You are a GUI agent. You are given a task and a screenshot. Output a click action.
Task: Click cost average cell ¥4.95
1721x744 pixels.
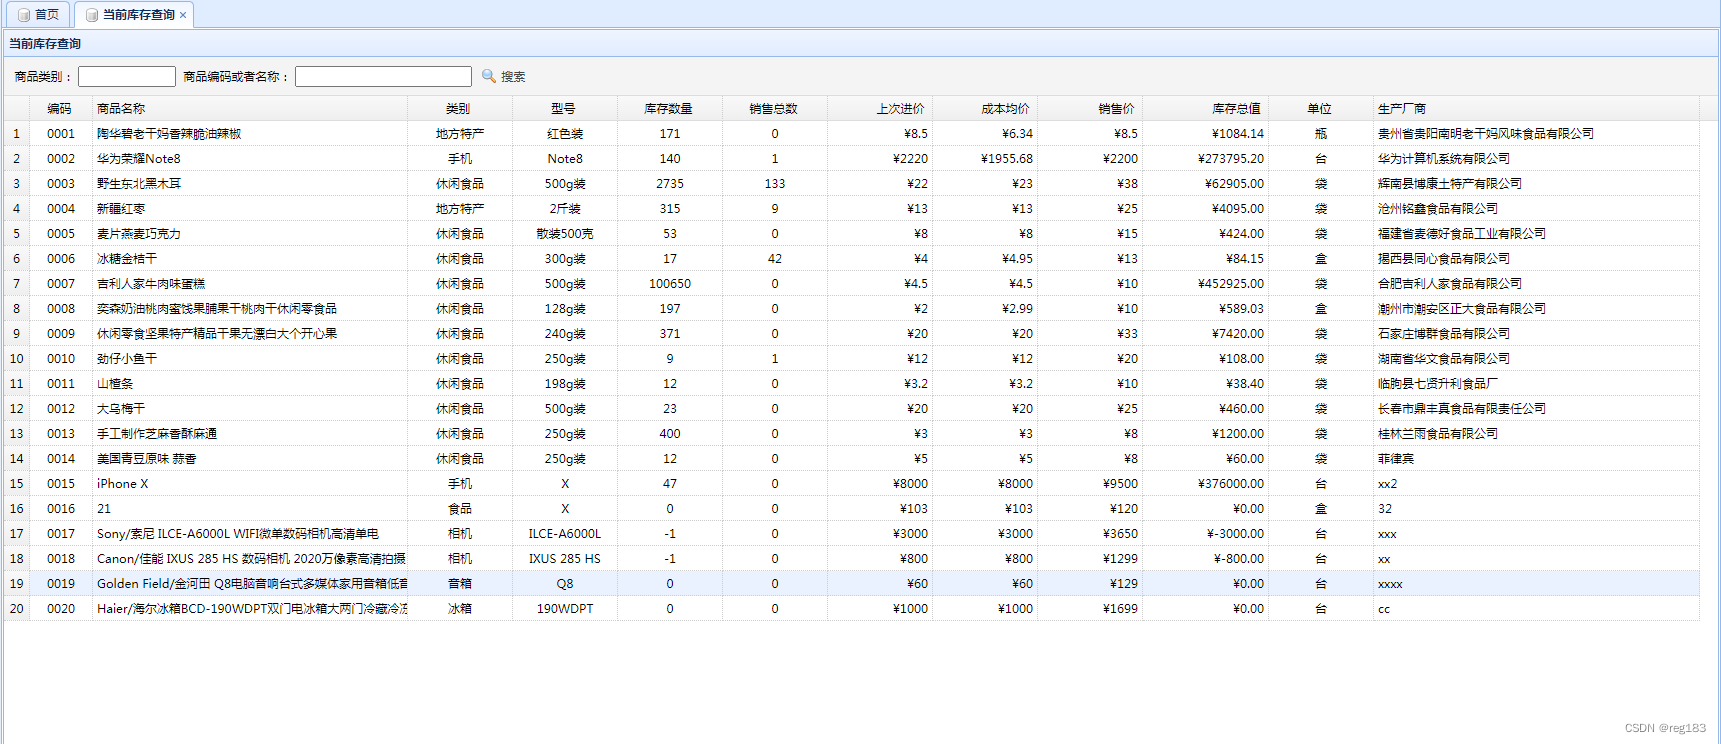click(x=985, y=258)
